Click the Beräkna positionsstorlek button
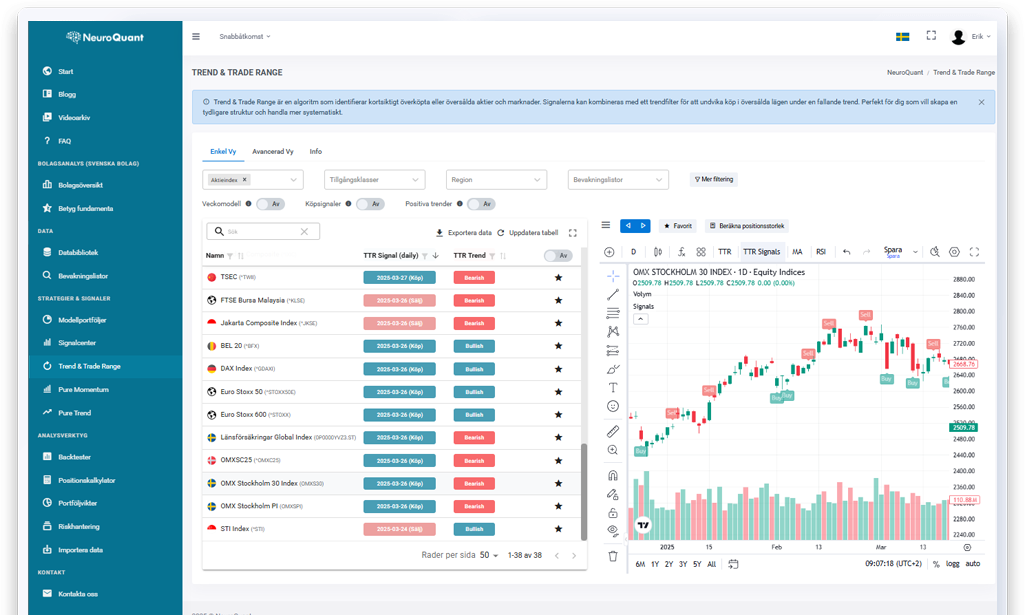 click(x=745, y=226)
